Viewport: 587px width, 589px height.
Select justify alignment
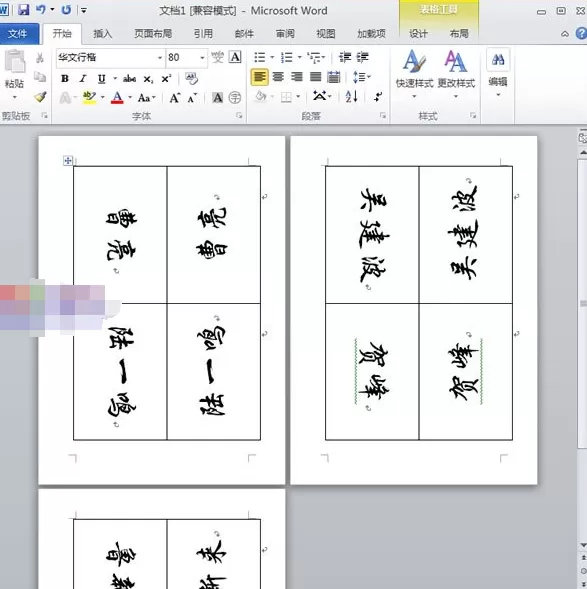[315, 77]
